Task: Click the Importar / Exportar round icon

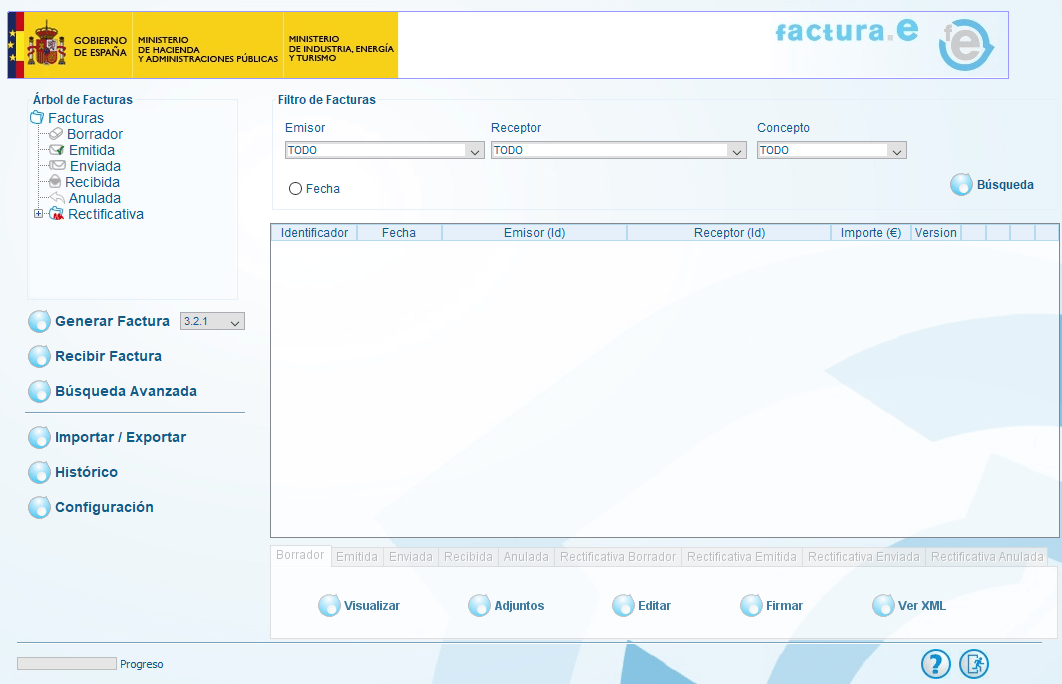Action: [39, 437]
